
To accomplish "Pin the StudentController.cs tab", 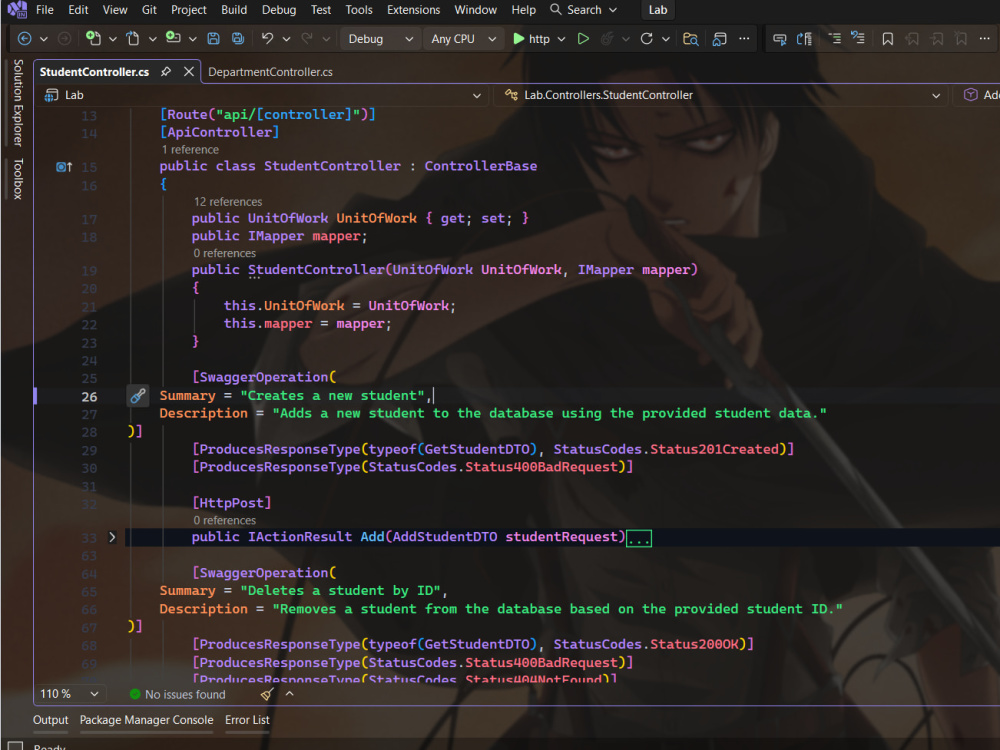I will click(x=166, y=71).
